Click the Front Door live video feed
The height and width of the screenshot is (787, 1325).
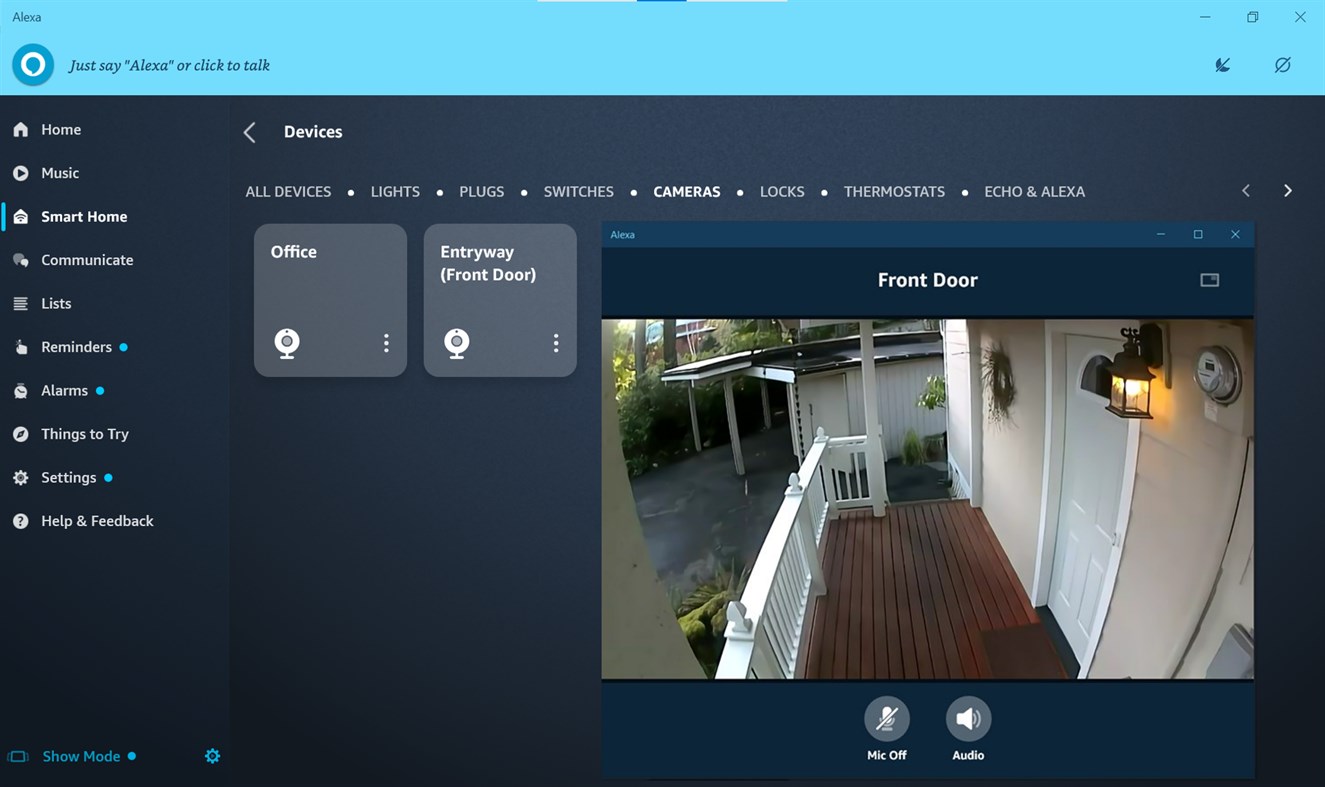point(927,499)
